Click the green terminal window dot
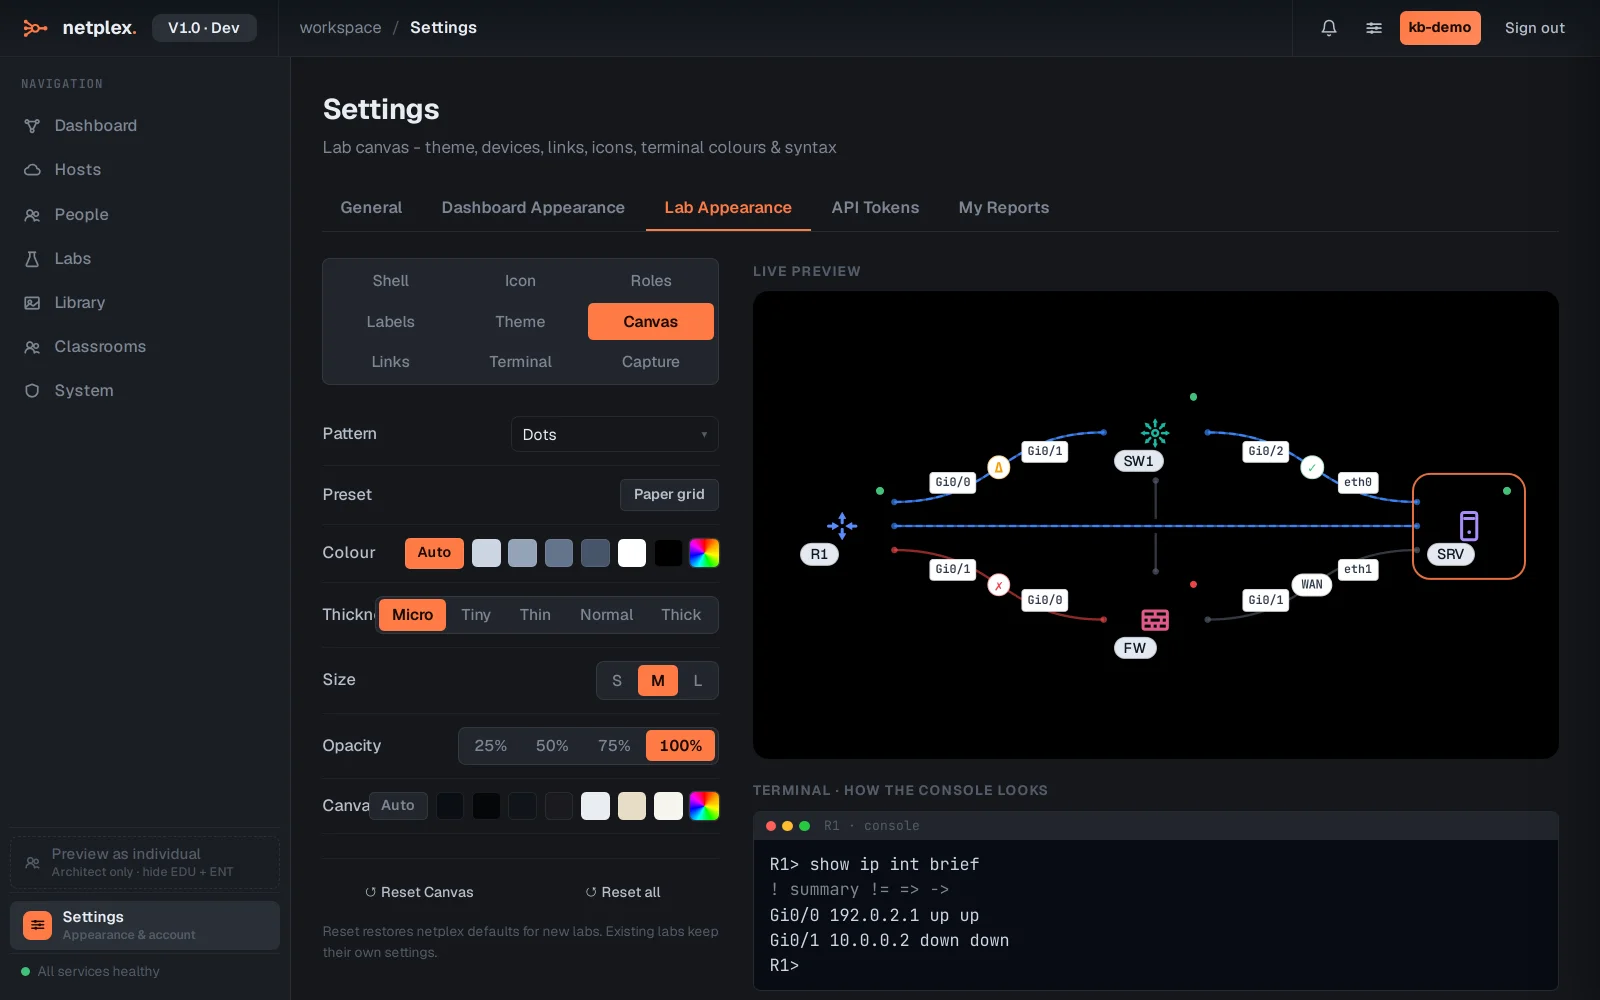Screen dimensions: 1600x1000 pos(804,826)
